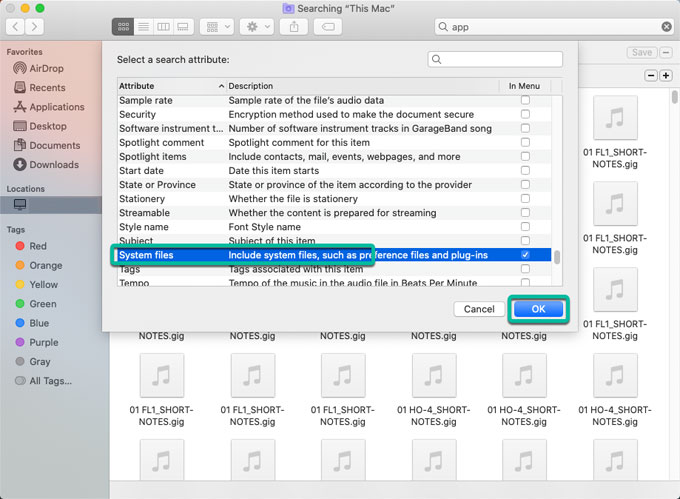This screenshot has width=680, height=499.
Task: Check the State or Province In Menu box
Action: (525, 185)
